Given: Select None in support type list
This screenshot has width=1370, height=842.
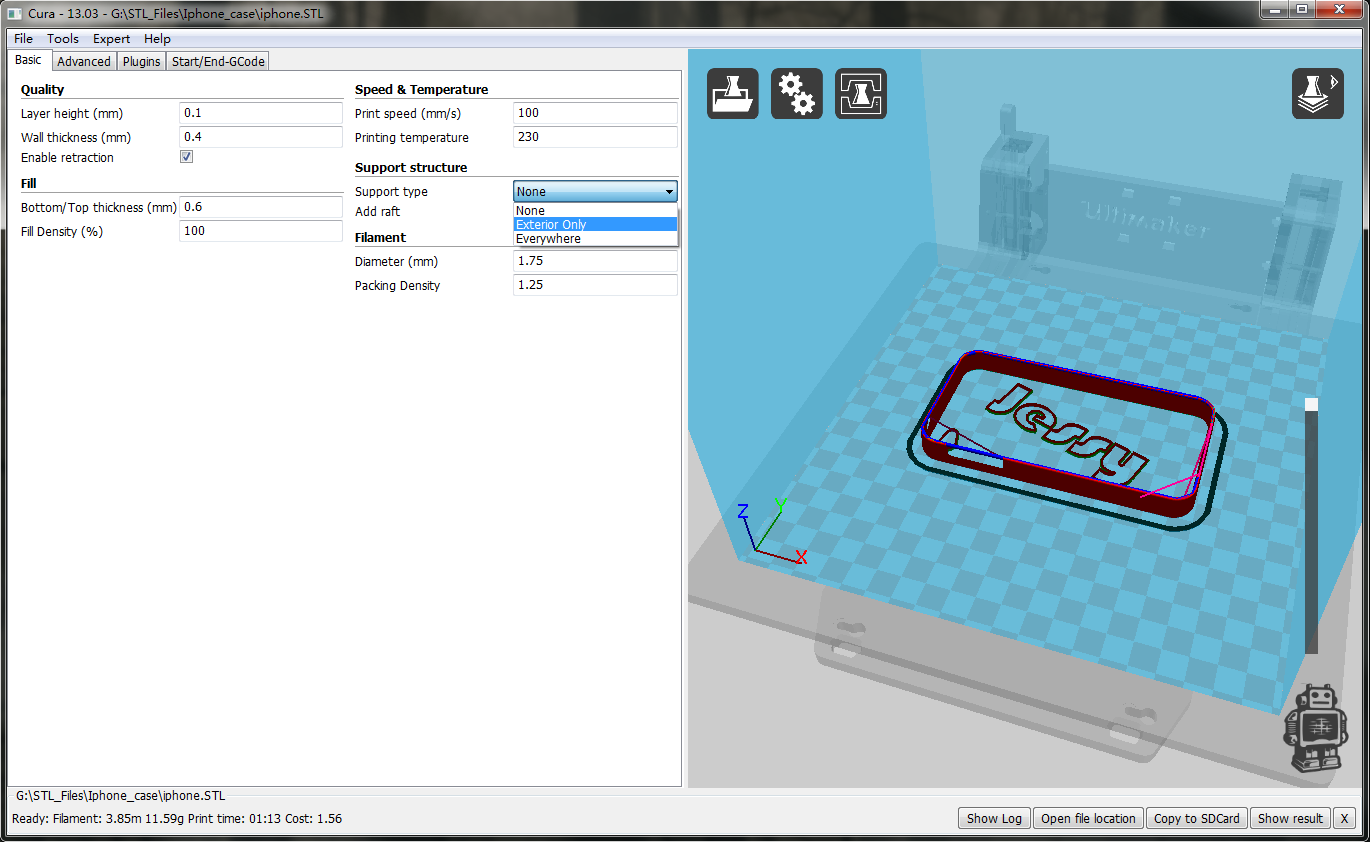Looking at the screenshot, I should [x=596, y=211].
